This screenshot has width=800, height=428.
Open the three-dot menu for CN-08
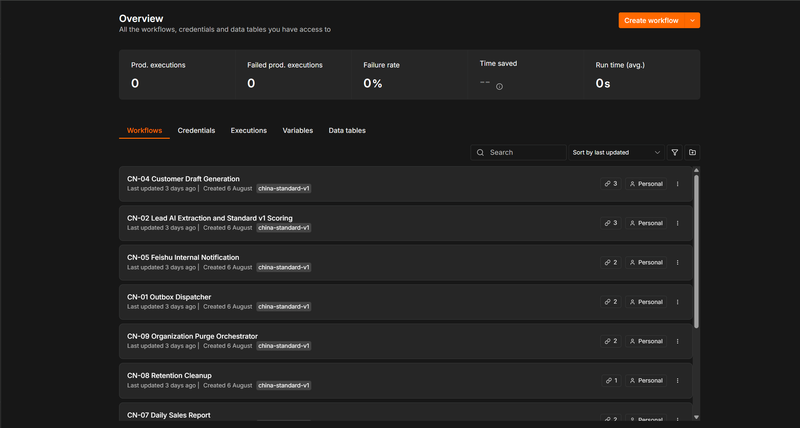678,381
